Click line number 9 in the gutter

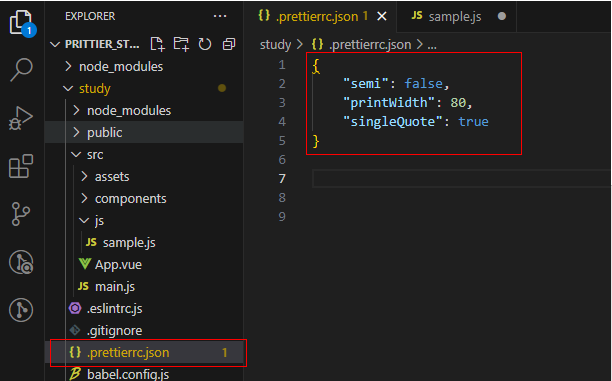(x=282, y=216)
